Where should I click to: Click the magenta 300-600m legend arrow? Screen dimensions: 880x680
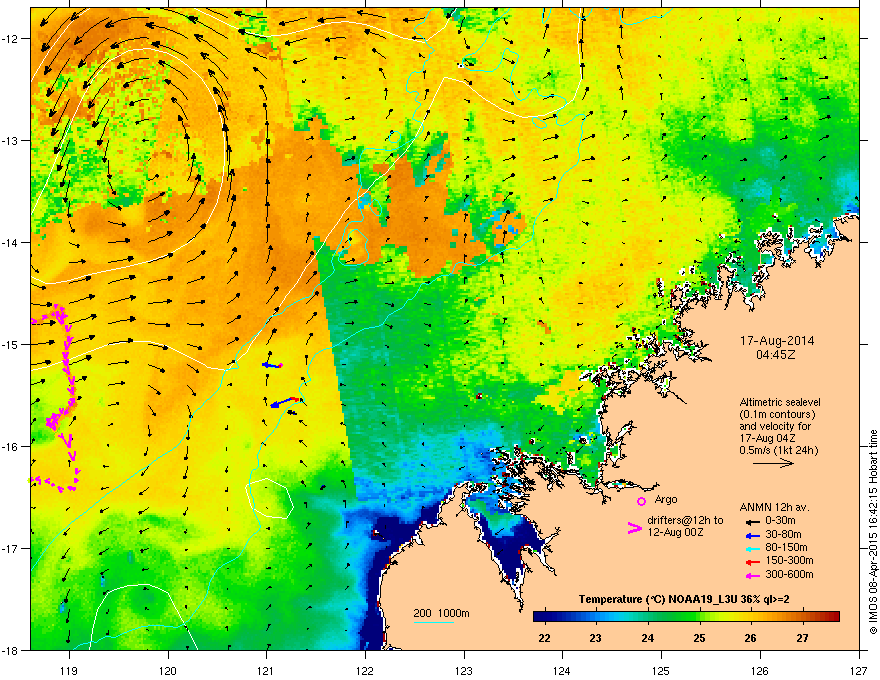tap(751, 575)
